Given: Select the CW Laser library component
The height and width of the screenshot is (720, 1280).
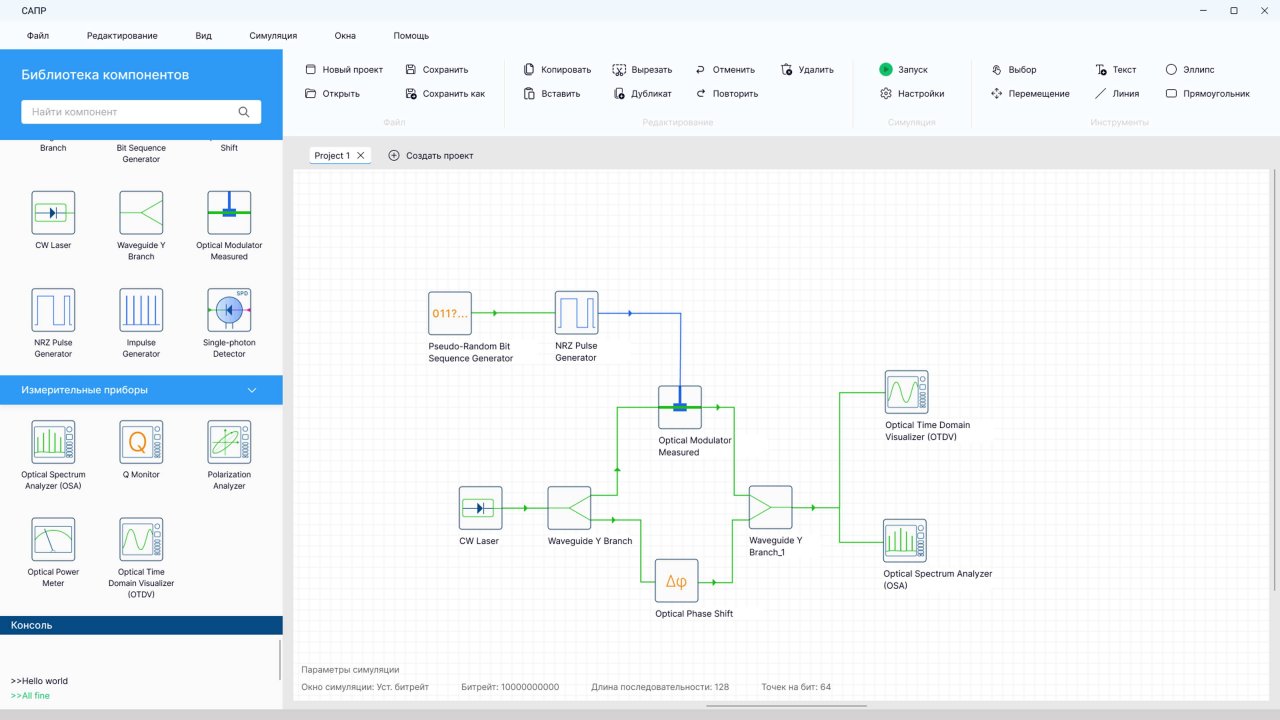Looking at the screenshot, I should [53, 213].
